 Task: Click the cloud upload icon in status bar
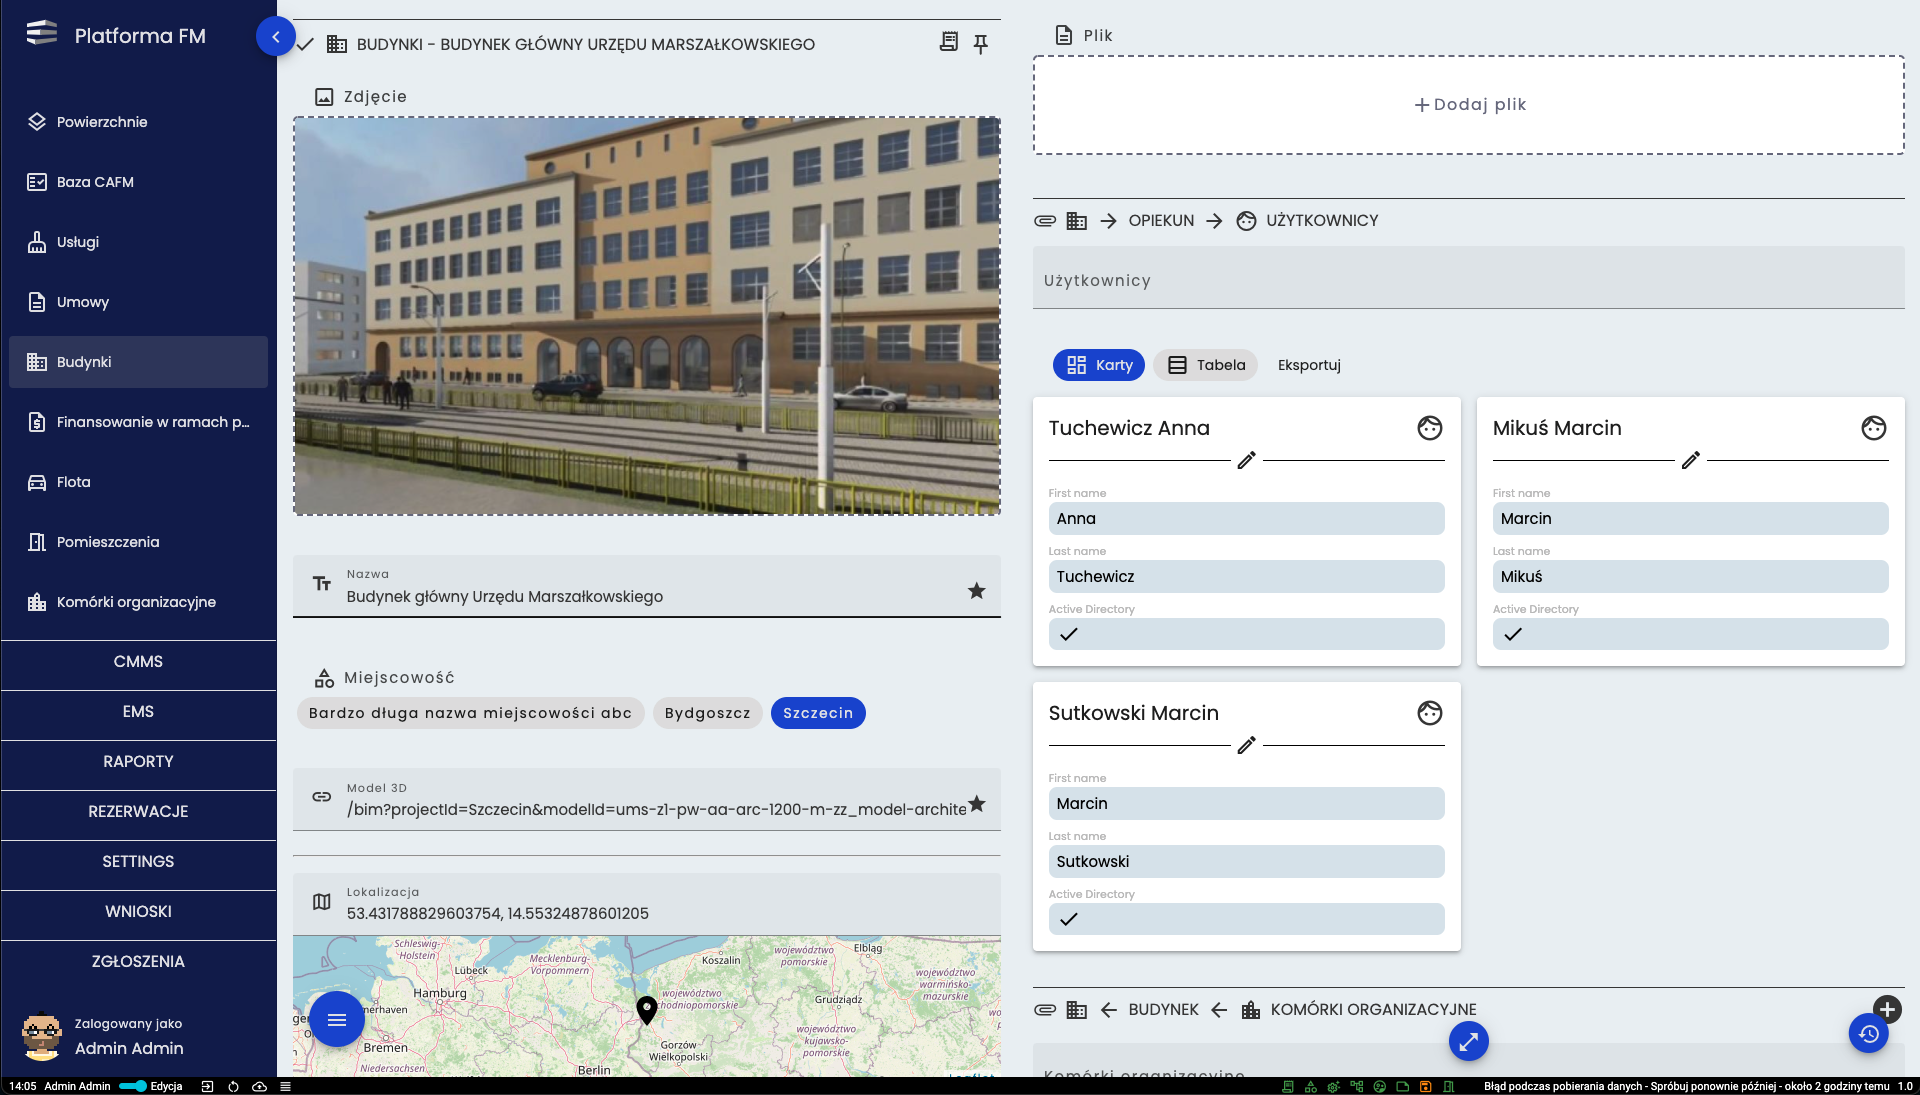point(259,1086)
